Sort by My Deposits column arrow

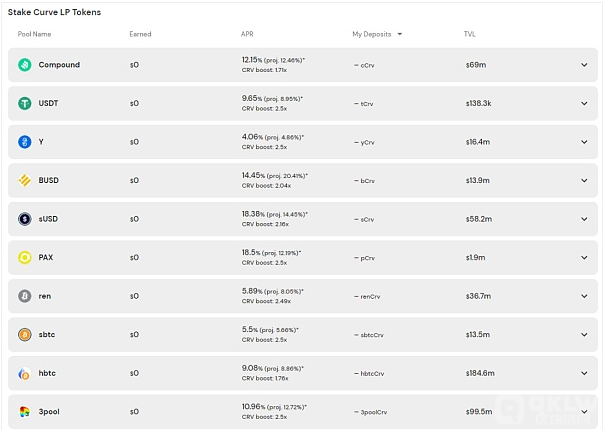[399, 34]
